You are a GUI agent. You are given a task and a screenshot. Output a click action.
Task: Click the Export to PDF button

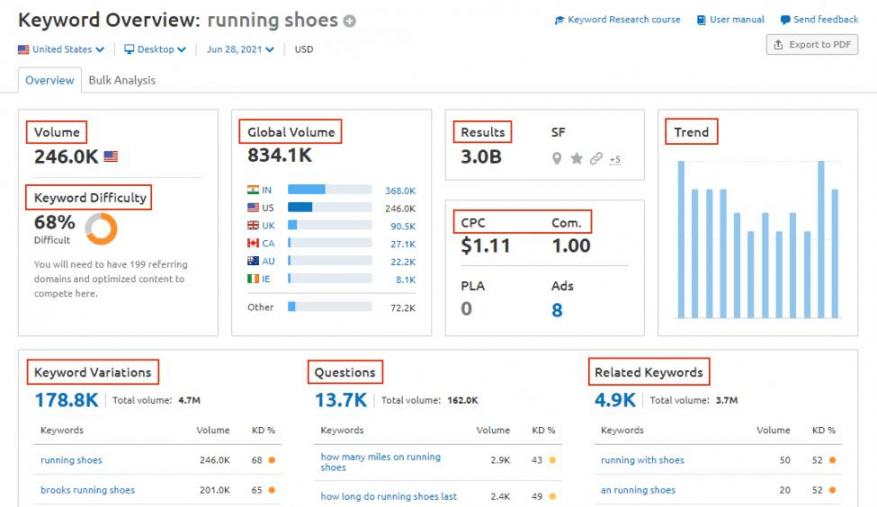[x=812, y=45]
